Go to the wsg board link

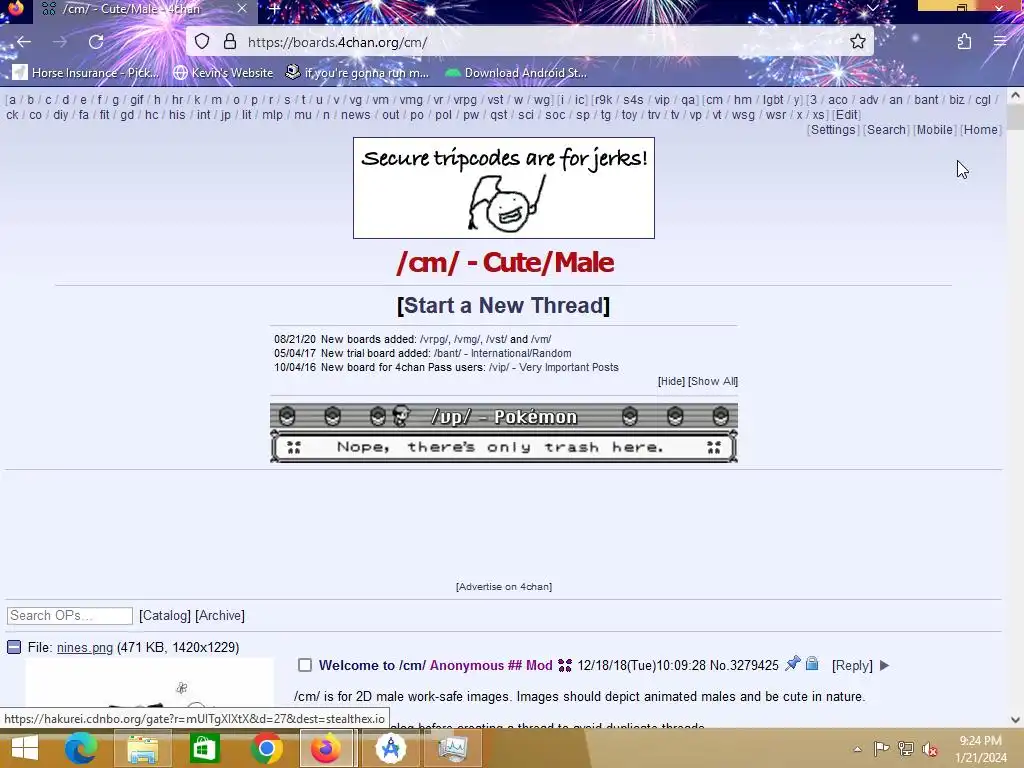tap(743, 115)
